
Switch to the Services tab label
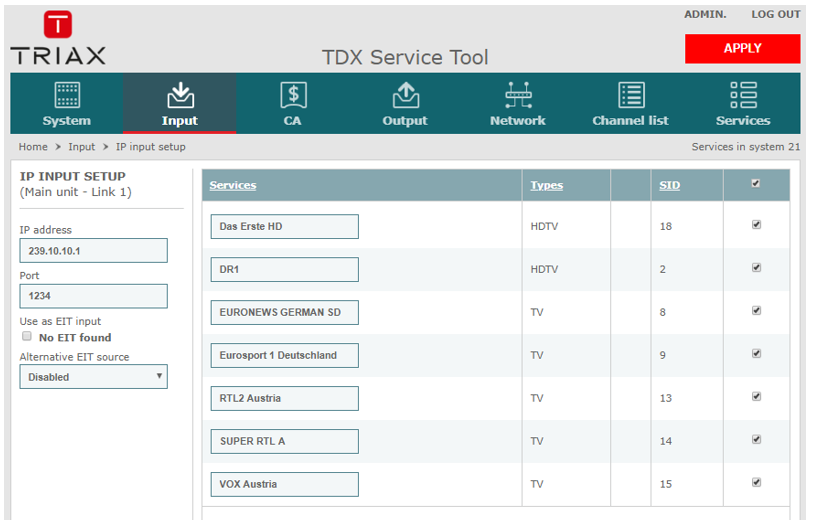click(743, 121)
